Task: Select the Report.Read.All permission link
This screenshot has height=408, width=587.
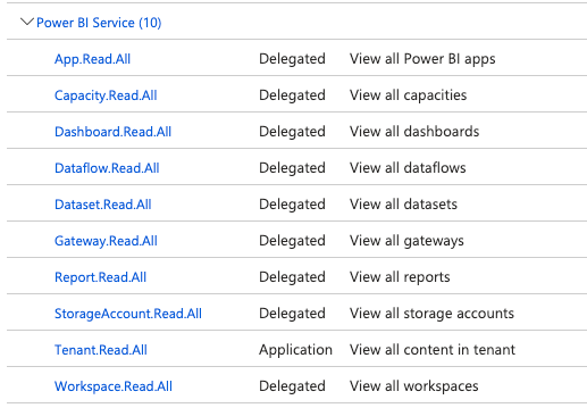Action: pyautogui.click(x=100, y=277)
